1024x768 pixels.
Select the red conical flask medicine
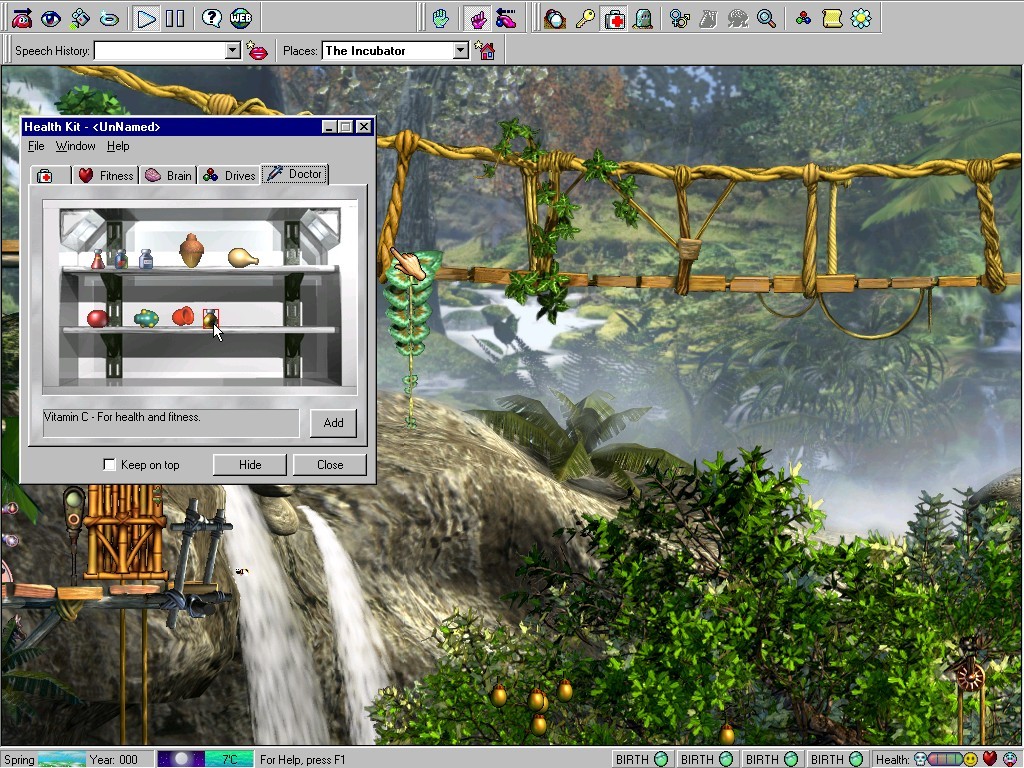tap(97, 259)
